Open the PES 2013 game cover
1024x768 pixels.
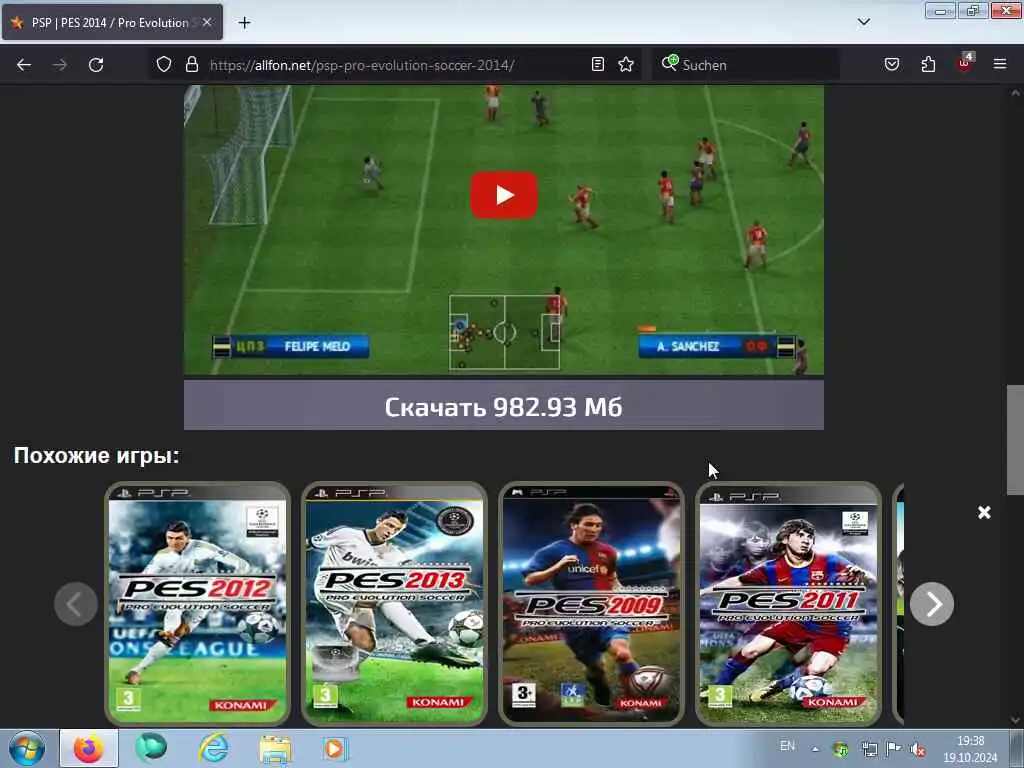[x=394, y=604]
